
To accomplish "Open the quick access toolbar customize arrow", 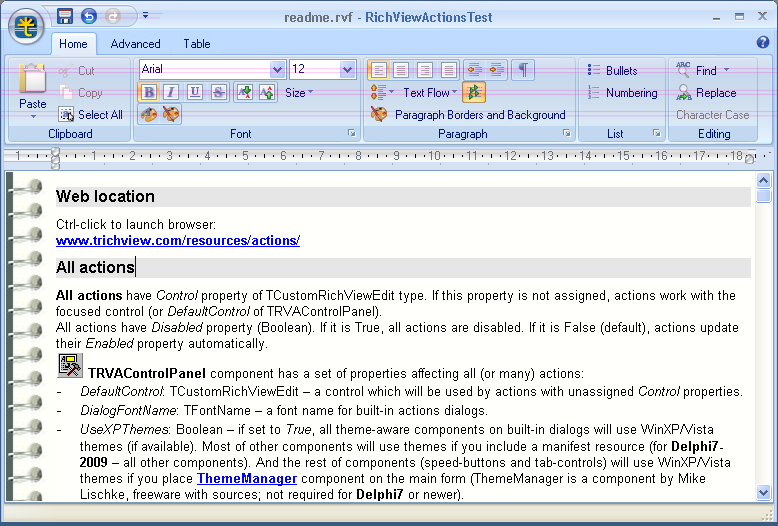I will pos(145,15).
